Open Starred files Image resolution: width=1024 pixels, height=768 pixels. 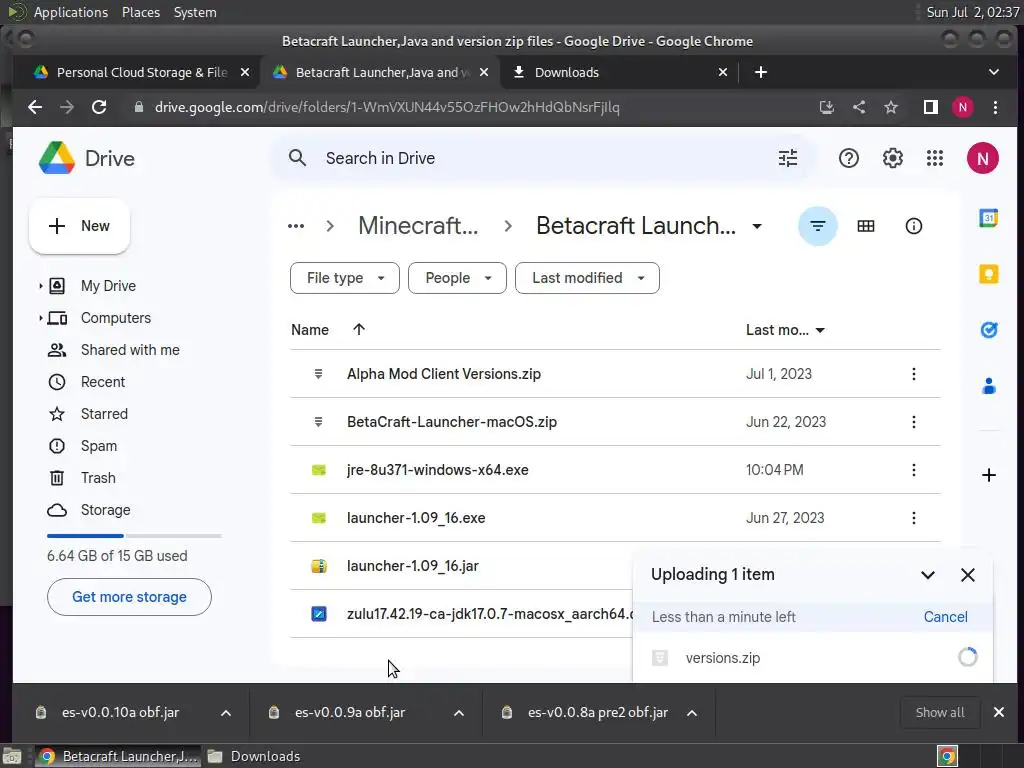[104, 414]
